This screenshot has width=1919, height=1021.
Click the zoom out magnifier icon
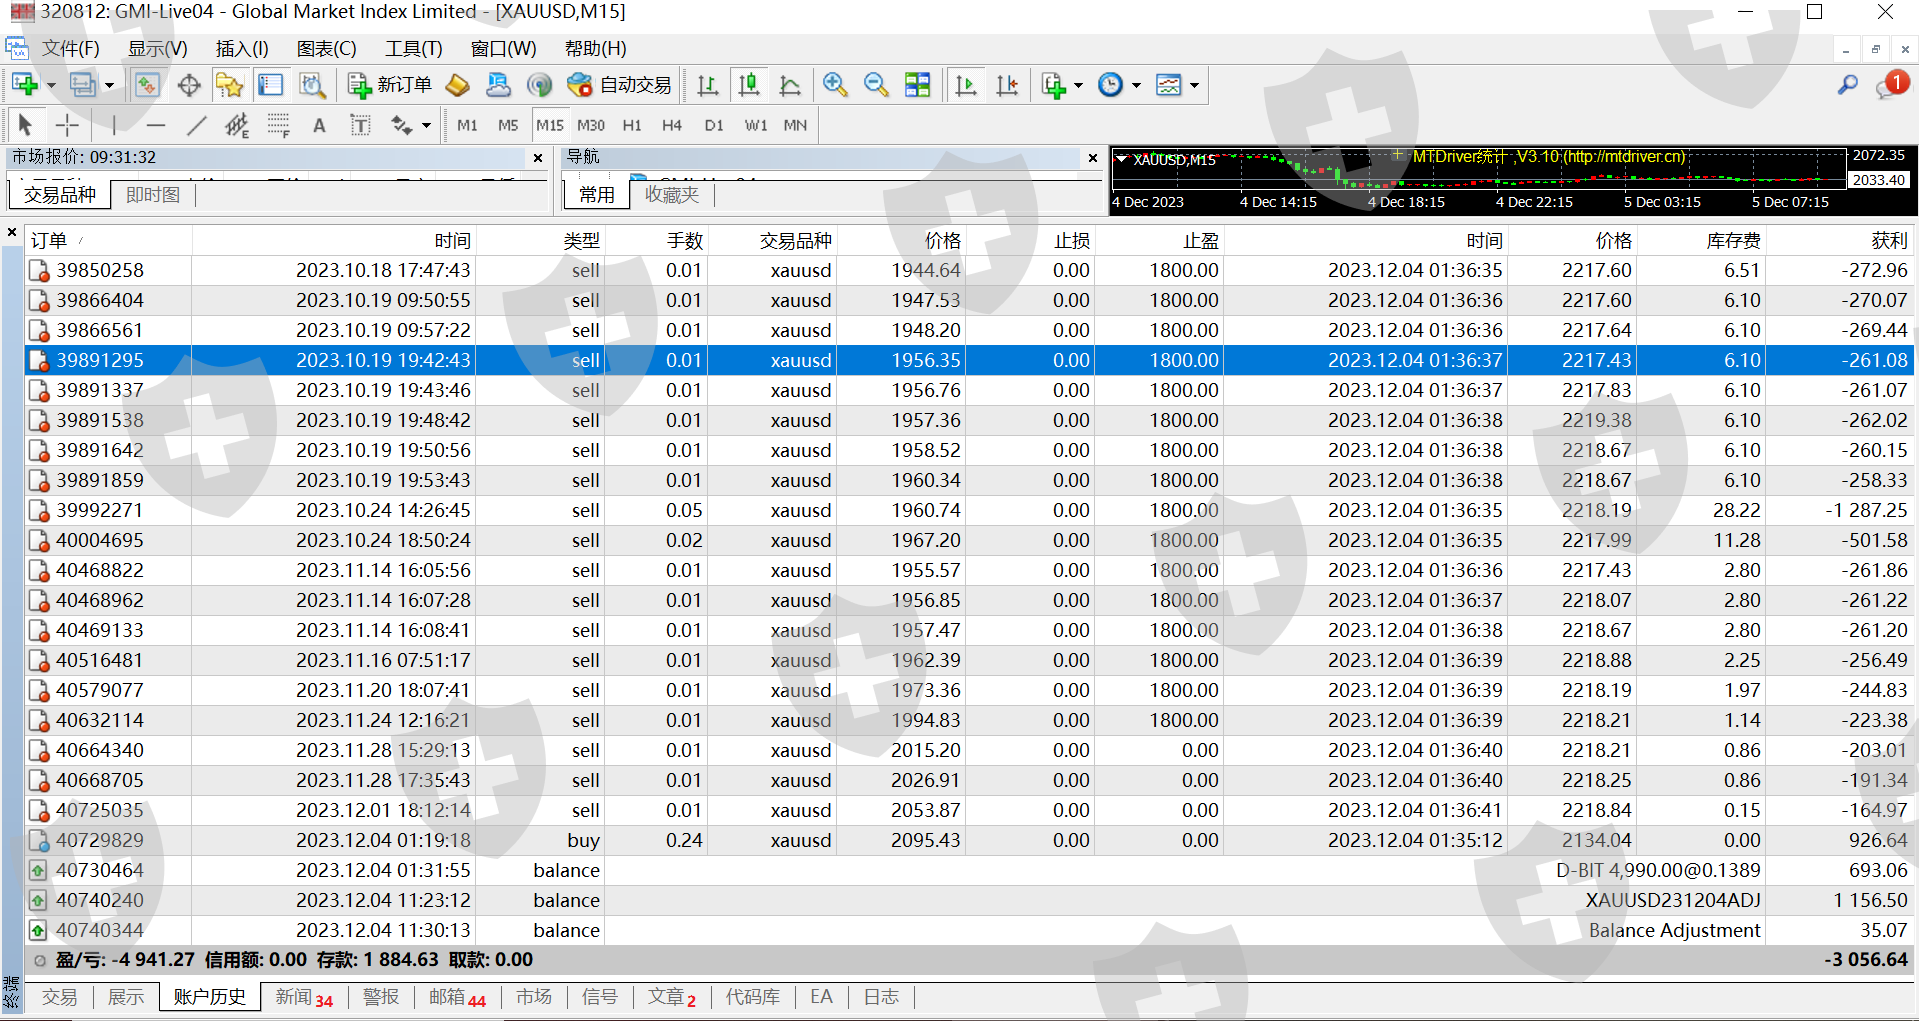876,85
